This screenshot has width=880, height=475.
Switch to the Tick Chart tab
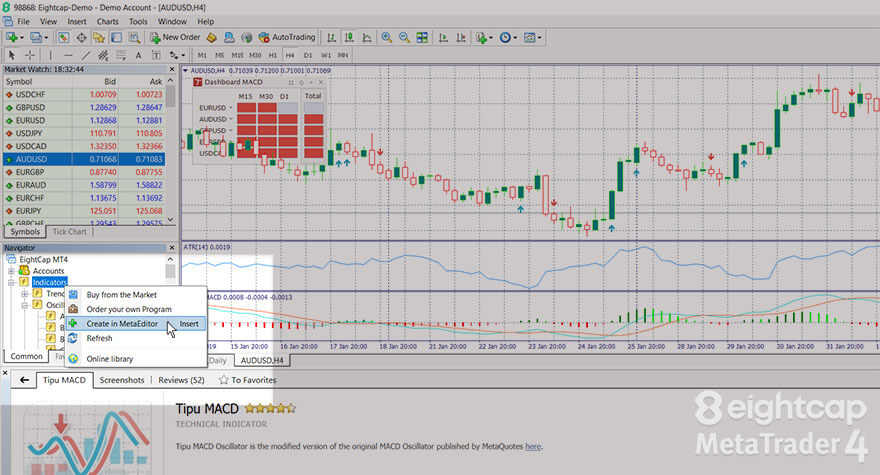pyautogui.click(x=70, y=231)
